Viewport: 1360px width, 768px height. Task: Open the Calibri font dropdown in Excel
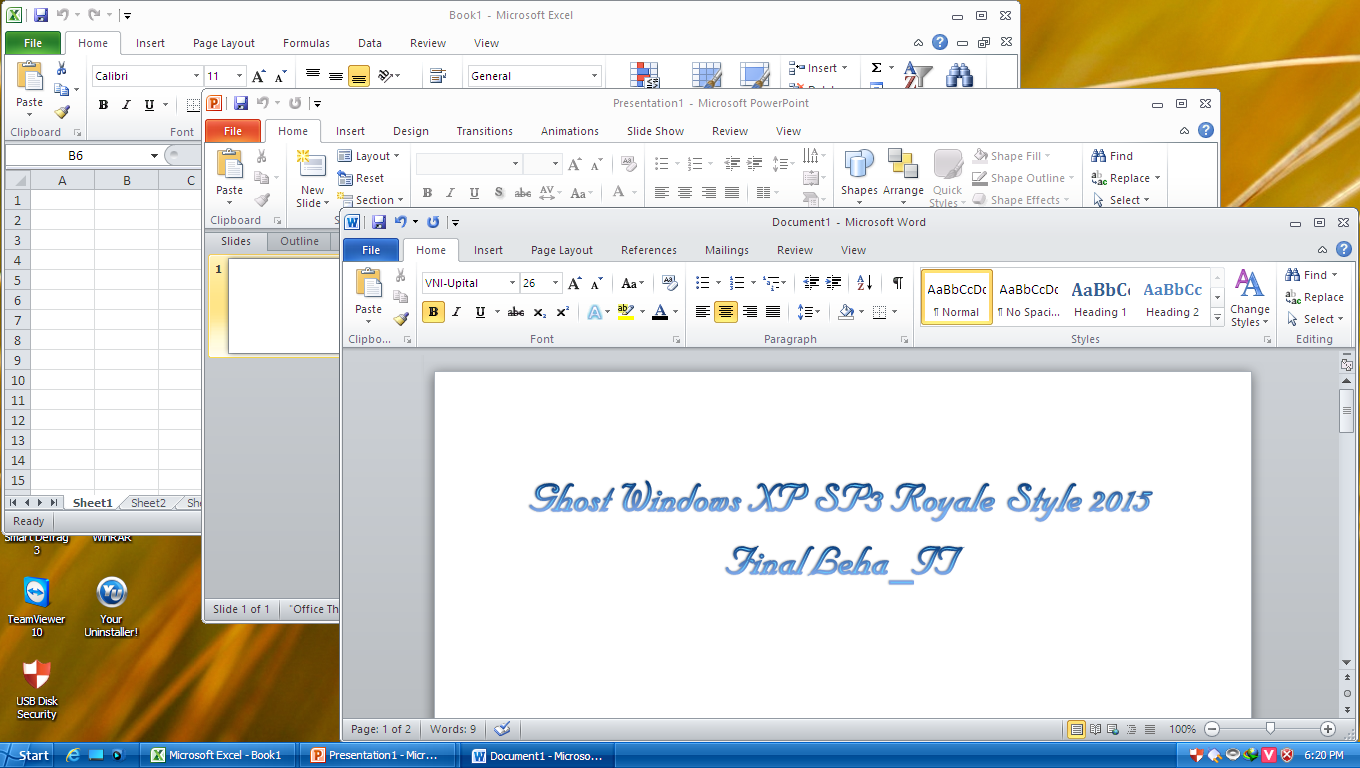coord(196,76)
